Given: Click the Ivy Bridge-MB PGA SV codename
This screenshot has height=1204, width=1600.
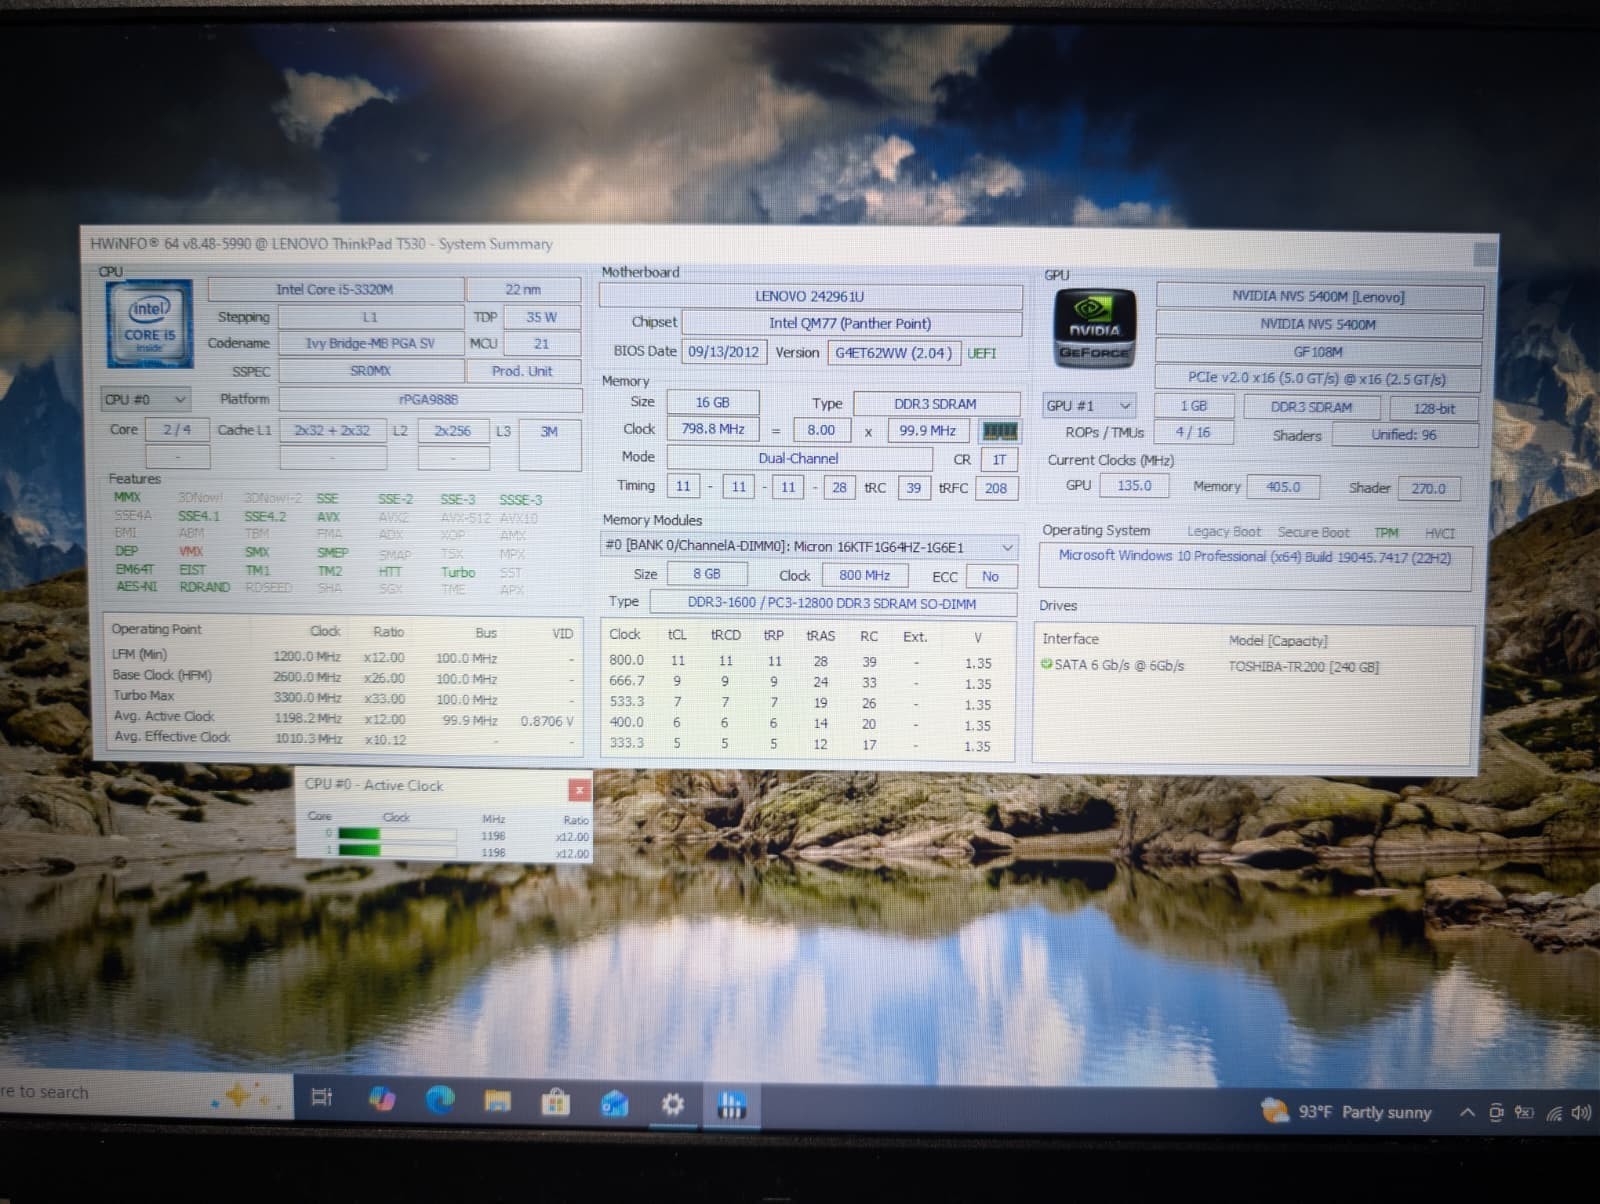Looking at the screenshot, I should (371, 343).
